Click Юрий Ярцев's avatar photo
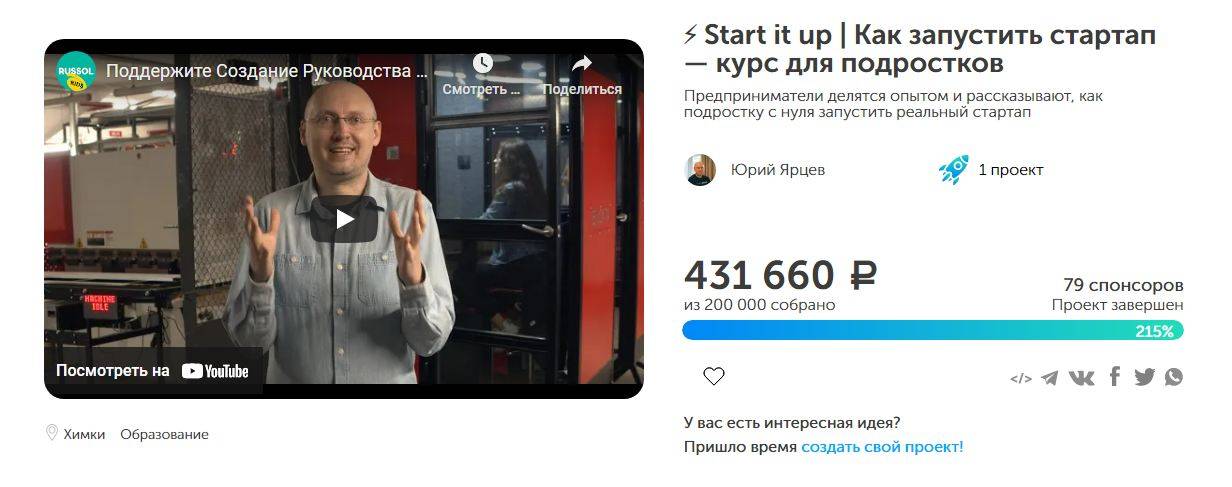This screenshot has width=1232, height=487. (x=700, y=170)
